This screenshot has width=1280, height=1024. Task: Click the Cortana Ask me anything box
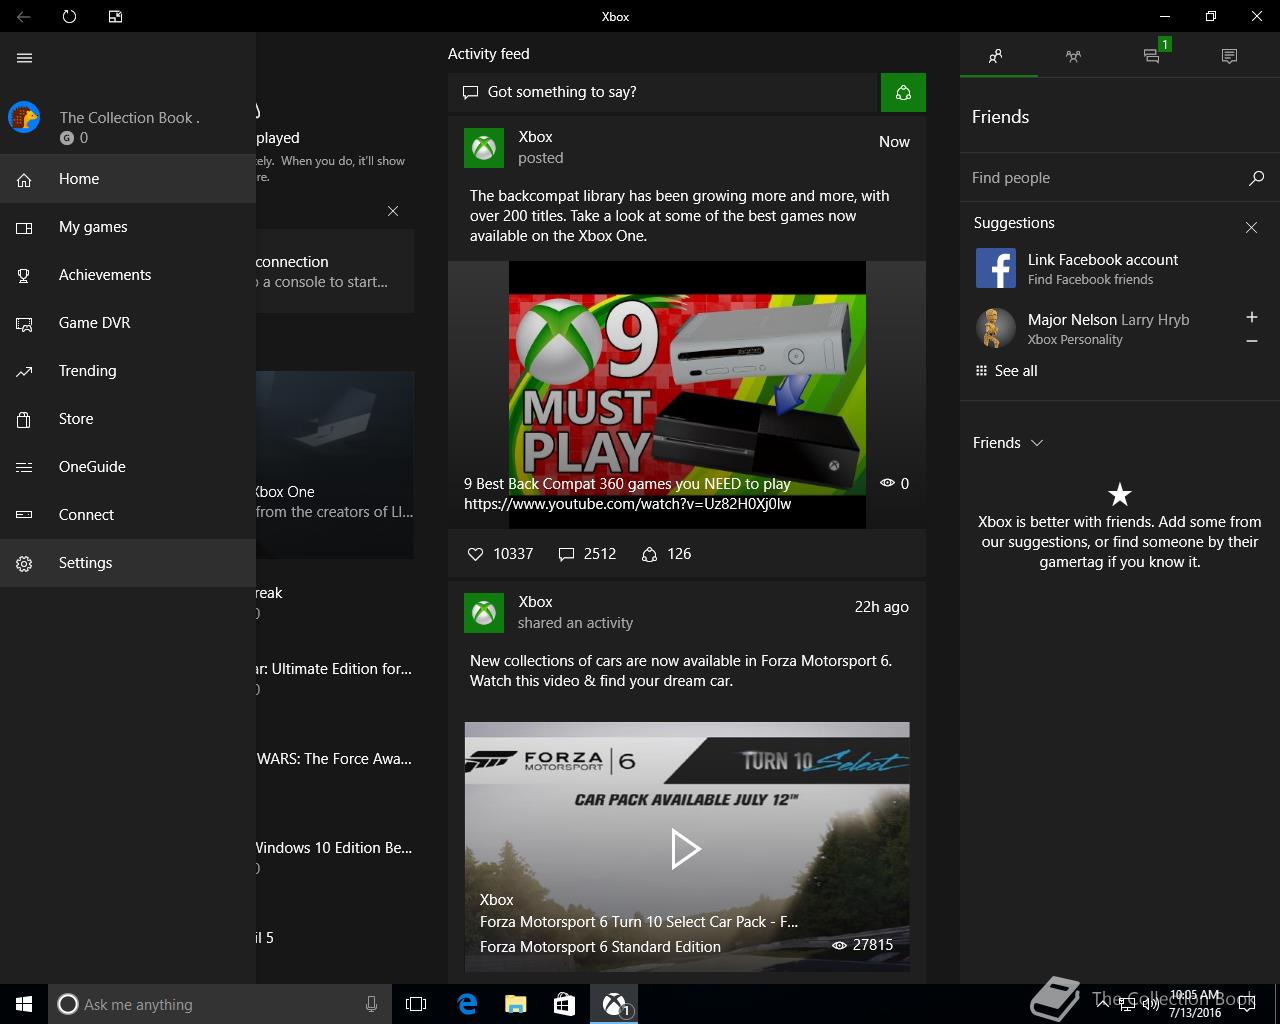[x=219, y=1004]
